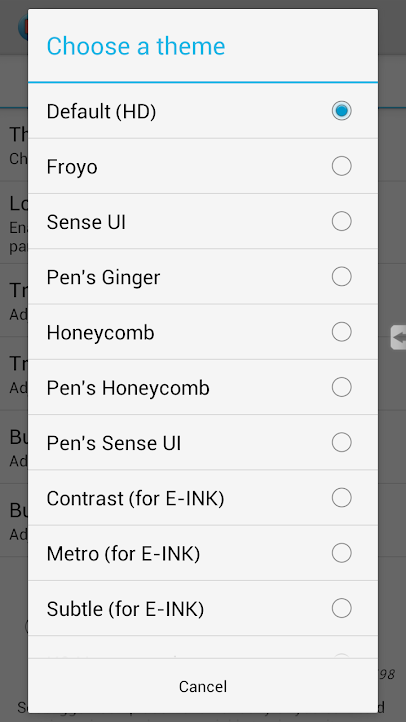Tap the Honeycomb list entry label
This screenshot has width=406, height=722.
[x=100, y=332]
